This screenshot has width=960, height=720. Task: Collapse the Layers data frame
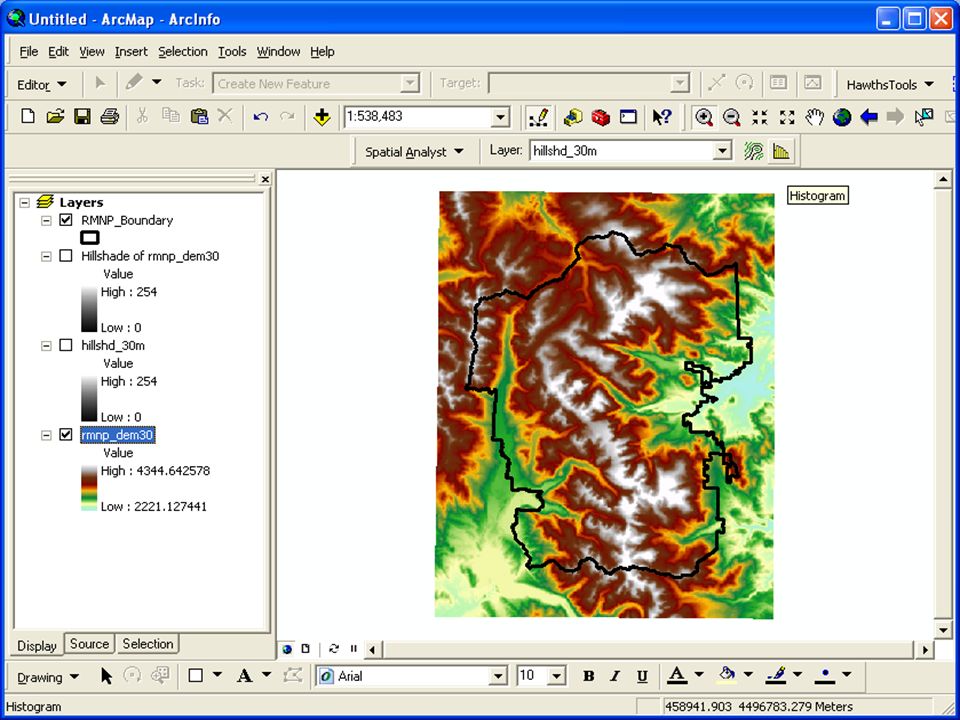(24, 202)
